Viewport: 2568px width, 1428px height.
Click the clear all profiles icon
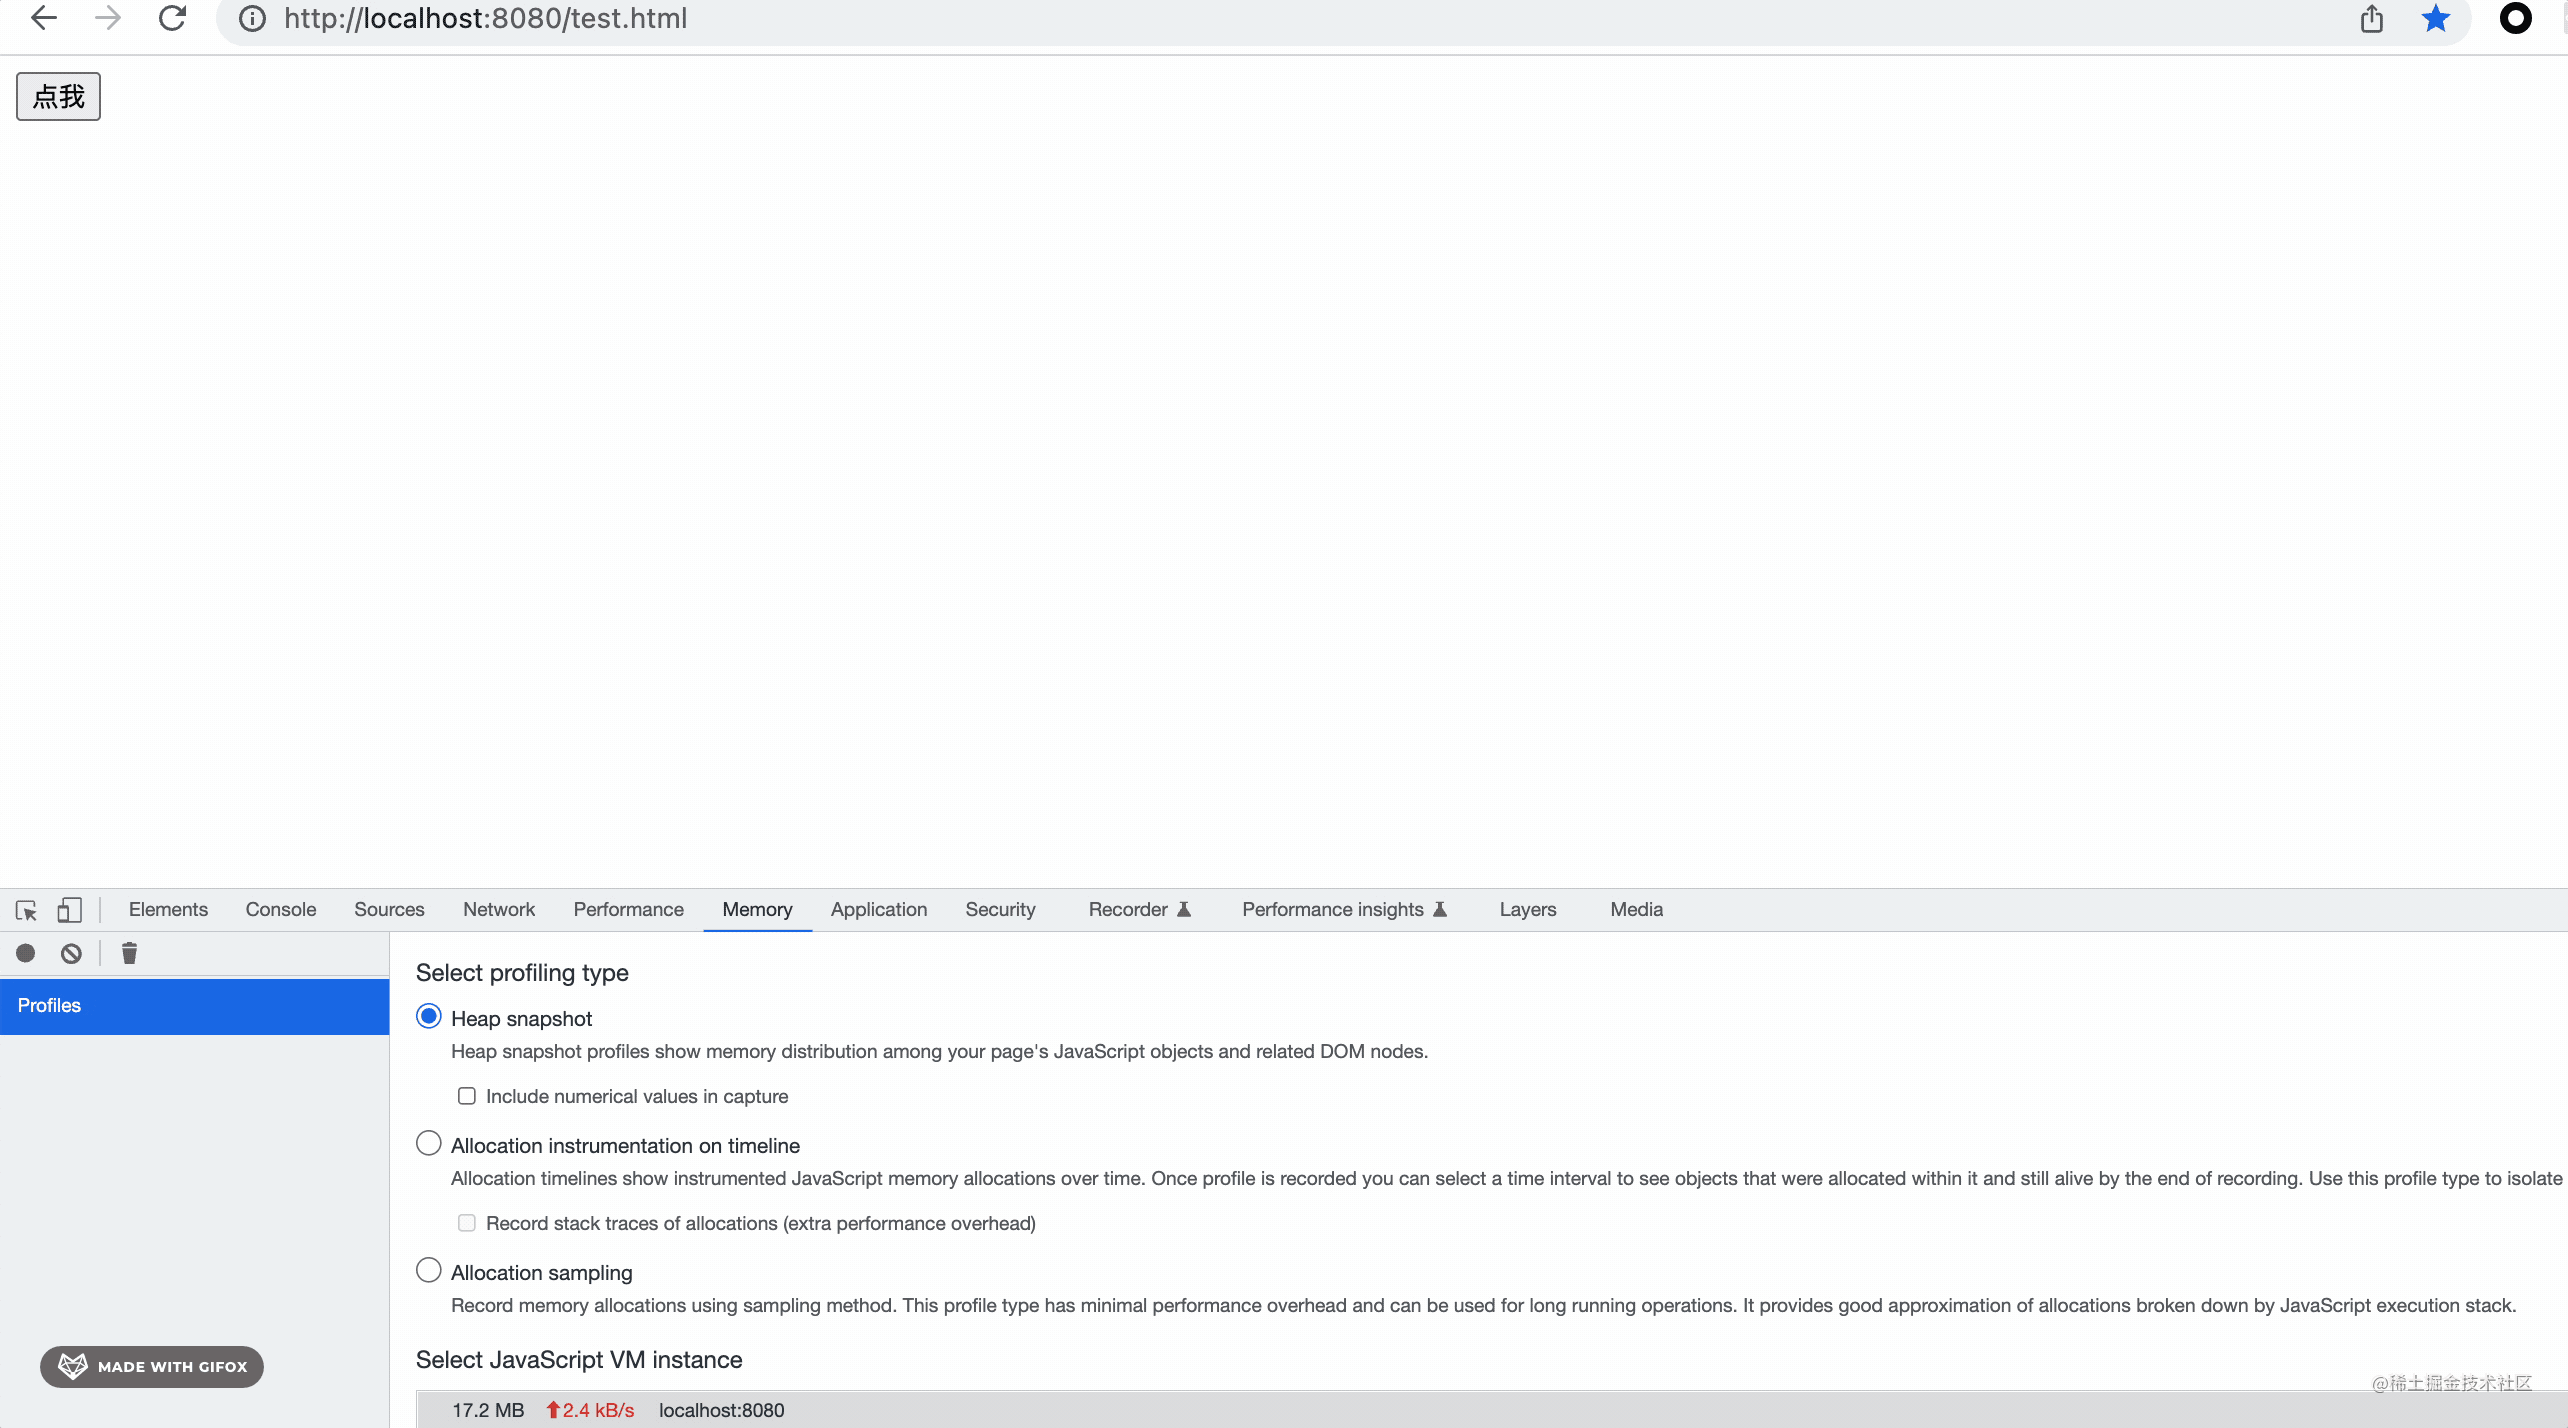pyautogui.click(x=71, y=953)
